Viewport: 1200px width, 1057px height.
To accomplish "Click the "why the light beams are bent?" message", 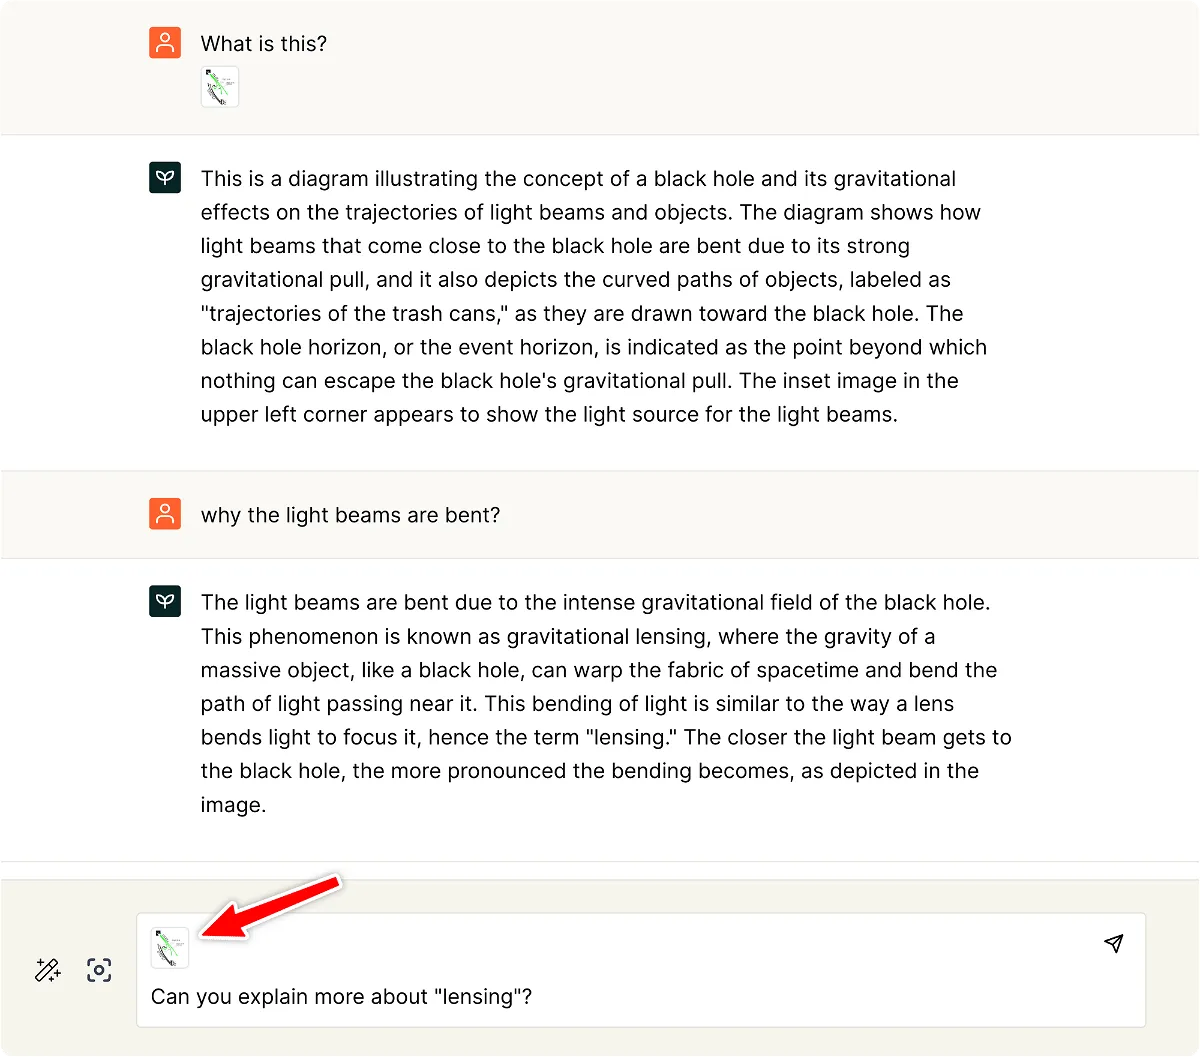I will (x=350, y=515).
